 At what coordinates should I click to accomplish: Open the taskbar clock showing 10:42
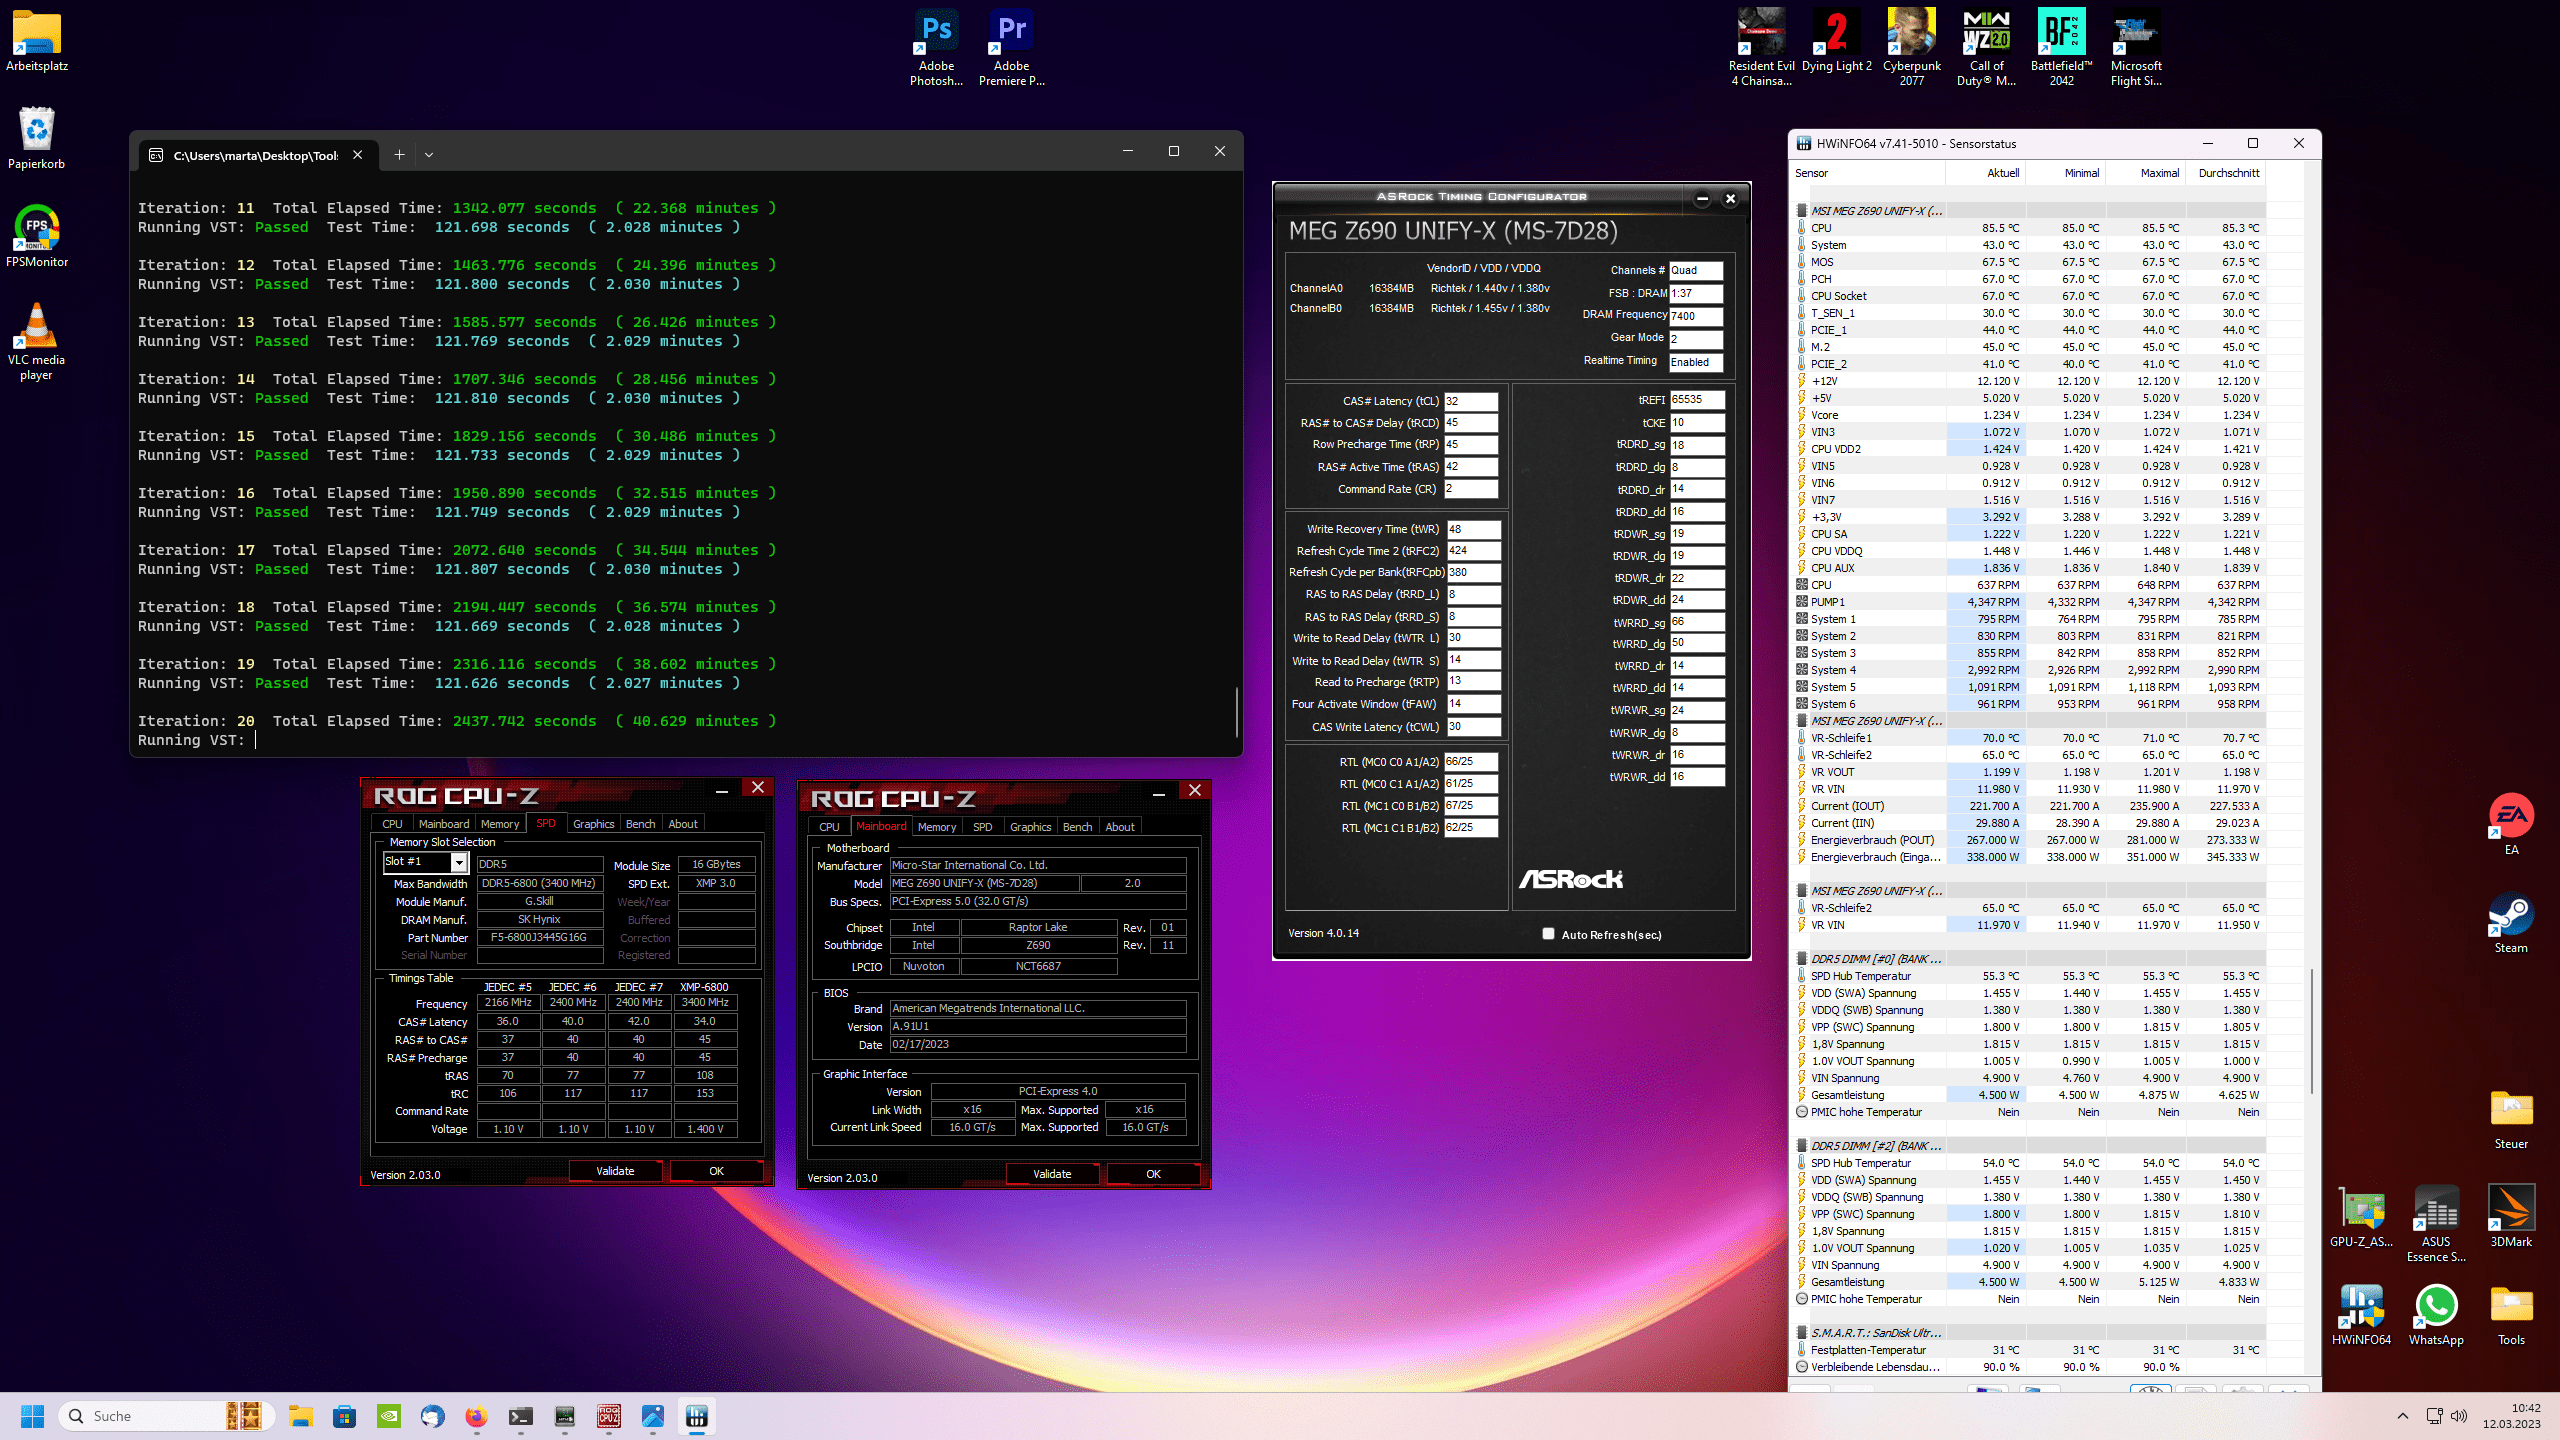pos(2511,1416)
